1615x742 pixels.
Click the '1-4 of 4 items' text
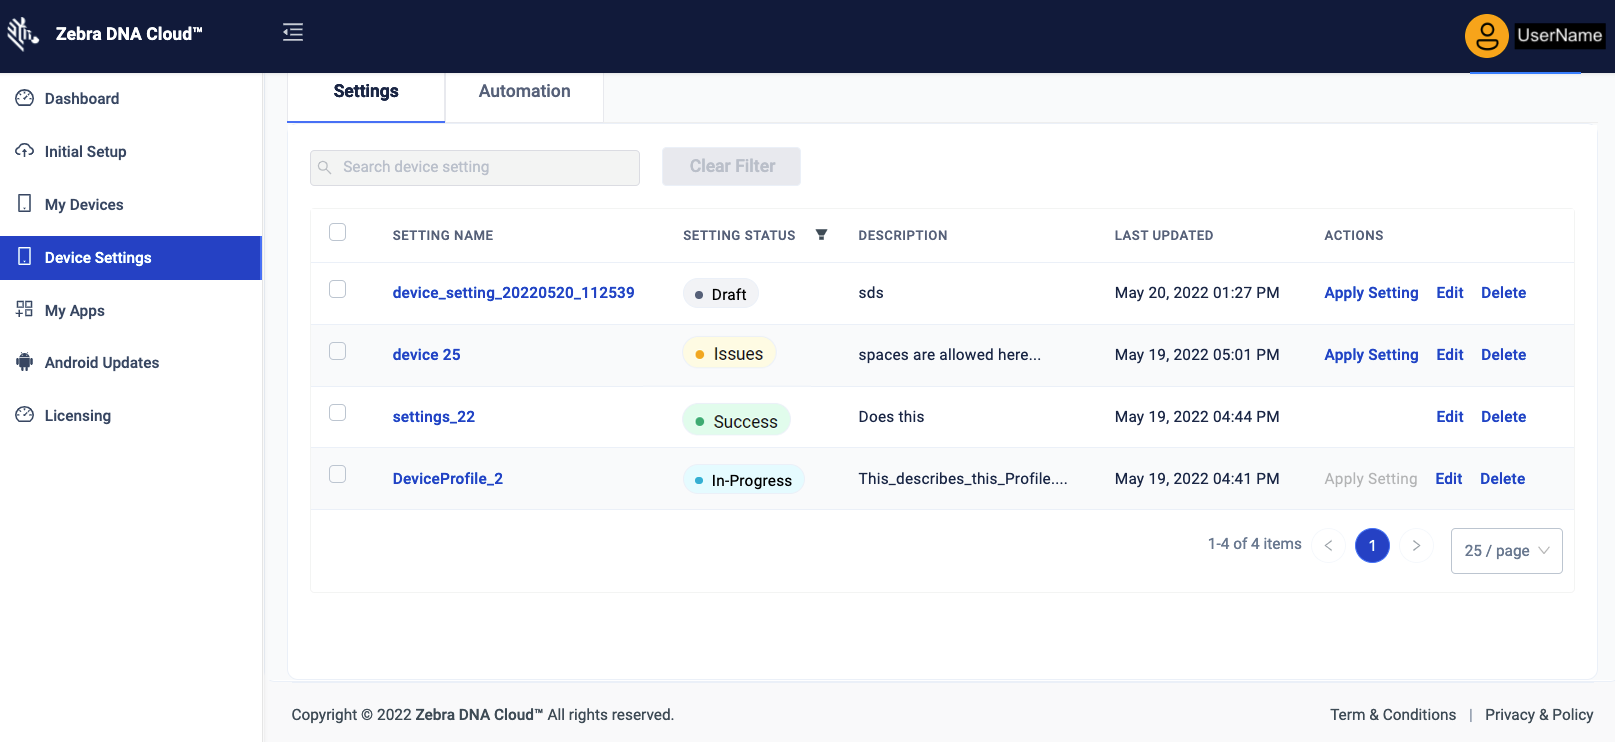click(1255, 544)
